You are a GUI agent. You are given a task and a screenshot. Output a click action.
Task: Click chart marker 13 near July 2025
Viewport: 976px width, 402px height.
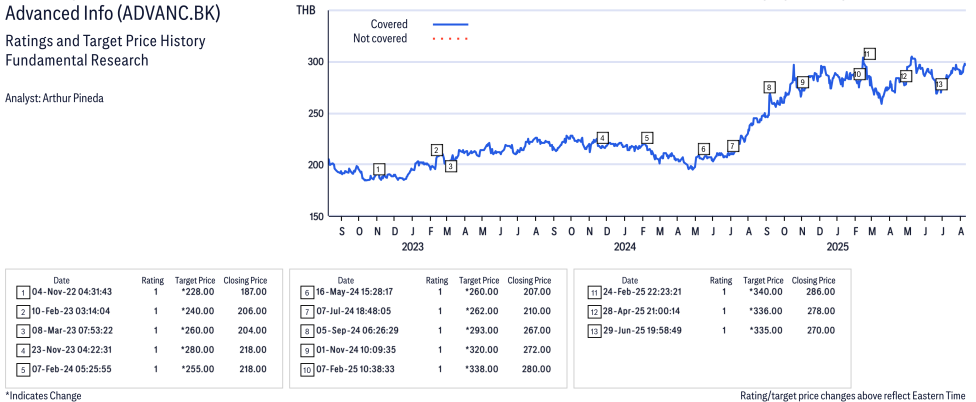coord(940,84)
